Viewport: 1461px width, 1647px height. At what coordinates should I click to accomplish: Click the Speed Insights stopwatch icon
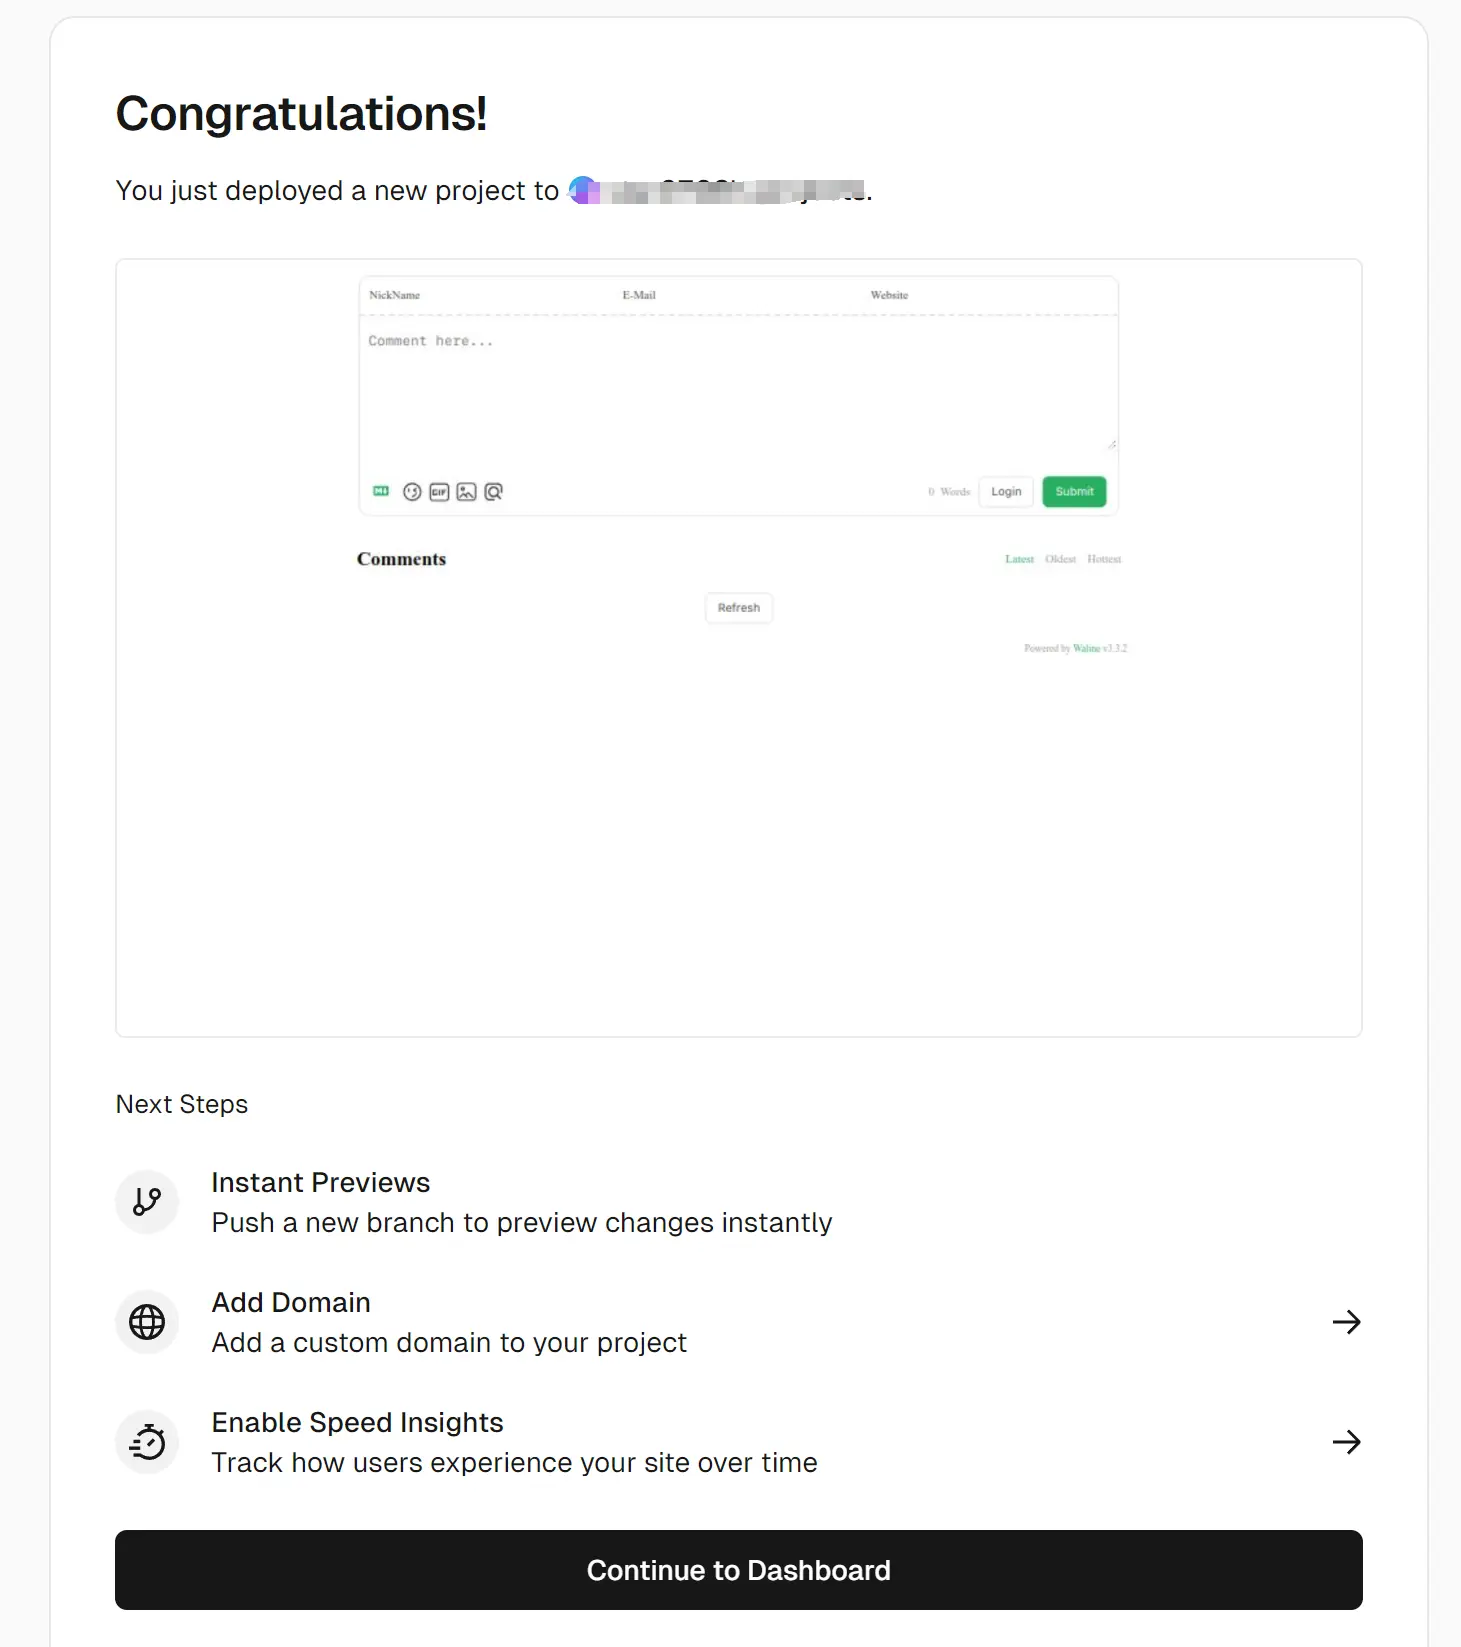pyautogui.click(x=147, y=1442)
